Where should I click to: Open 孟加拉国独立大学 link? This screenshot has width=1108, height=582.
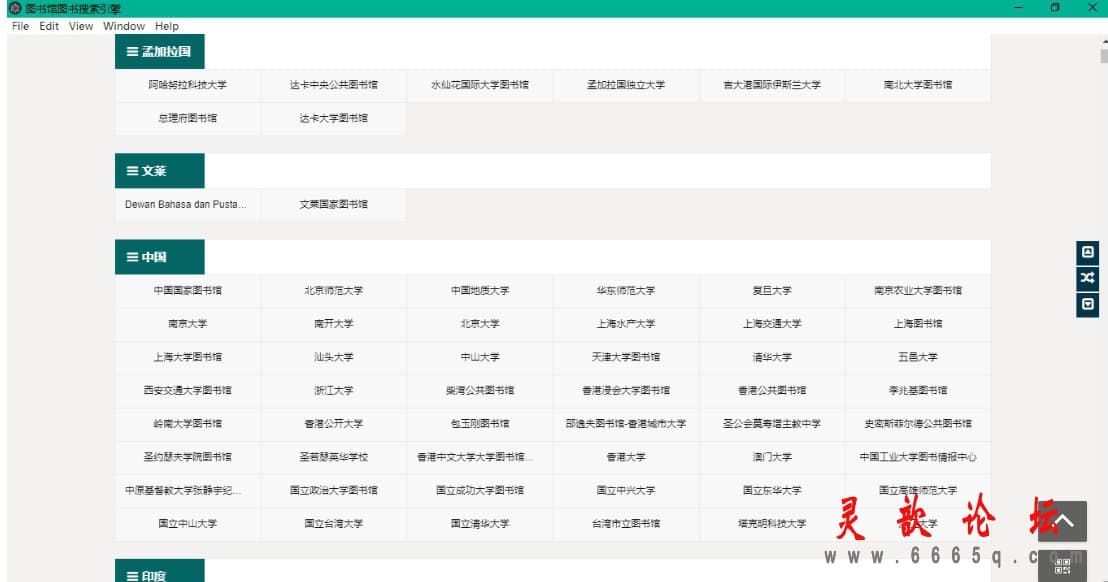click(x=626, y=85)
